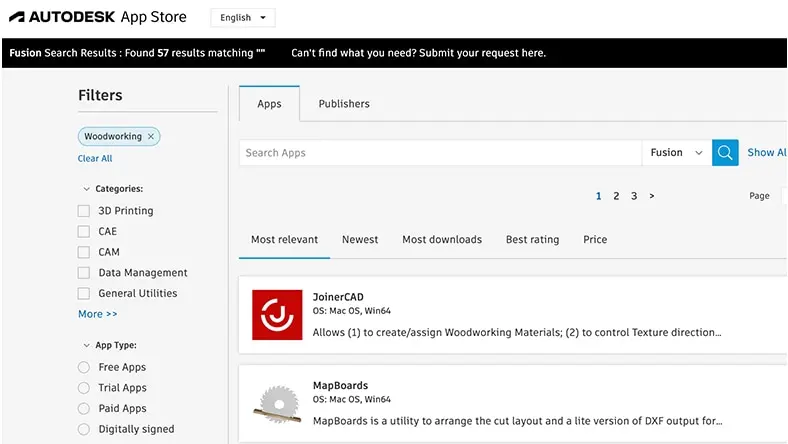Image resolution: width=788 pixels, height=444 pixels.
Task: Click the Woodworking filter chip label
Action: click(113, 136)
